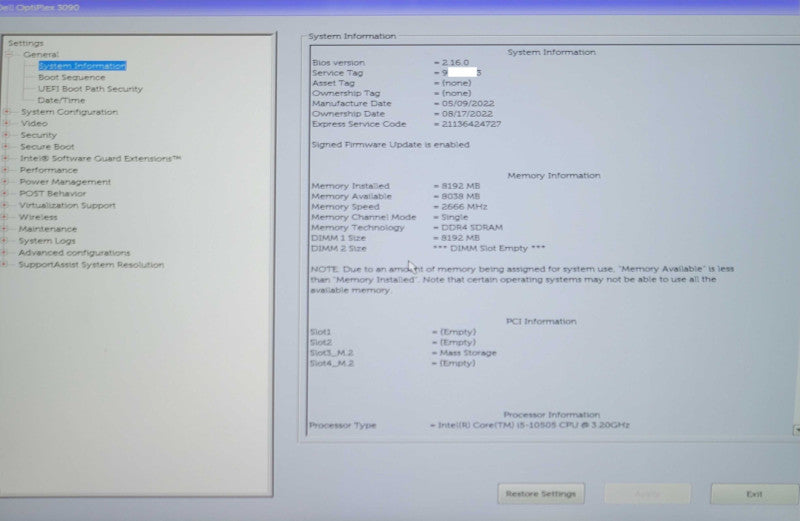Click the Restore Settings button
800x521 pixels.
coord(541,494)
